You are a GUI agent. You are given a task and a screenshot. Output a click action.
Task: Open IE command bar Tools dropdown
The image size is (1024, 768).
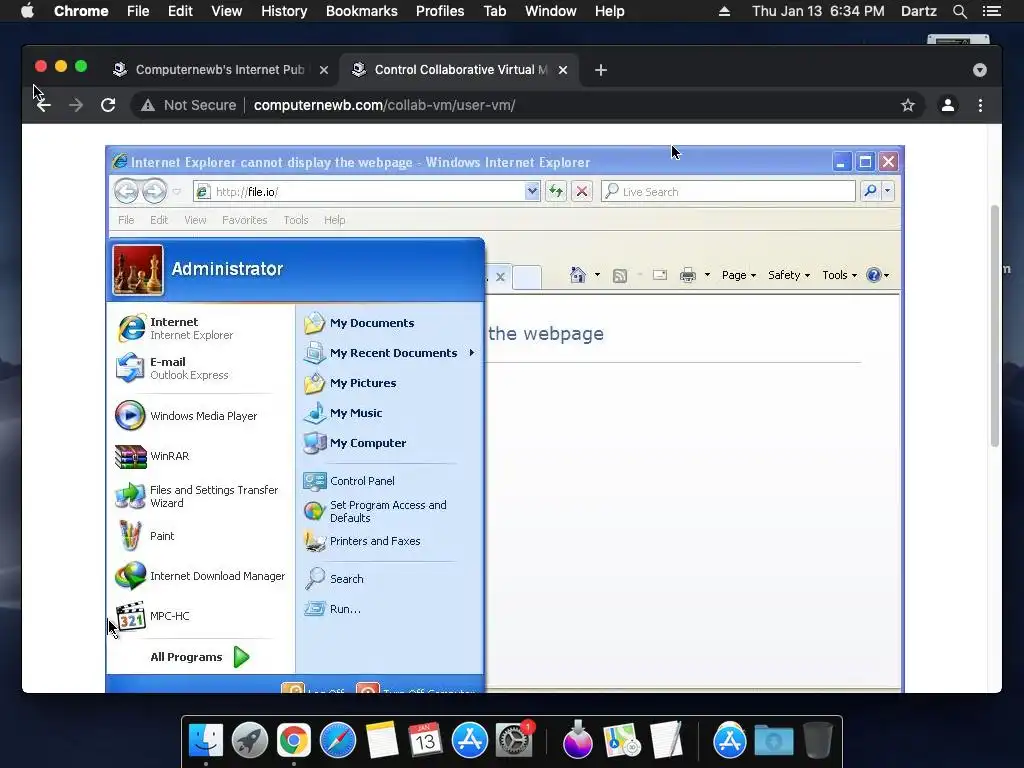point(839,275)
